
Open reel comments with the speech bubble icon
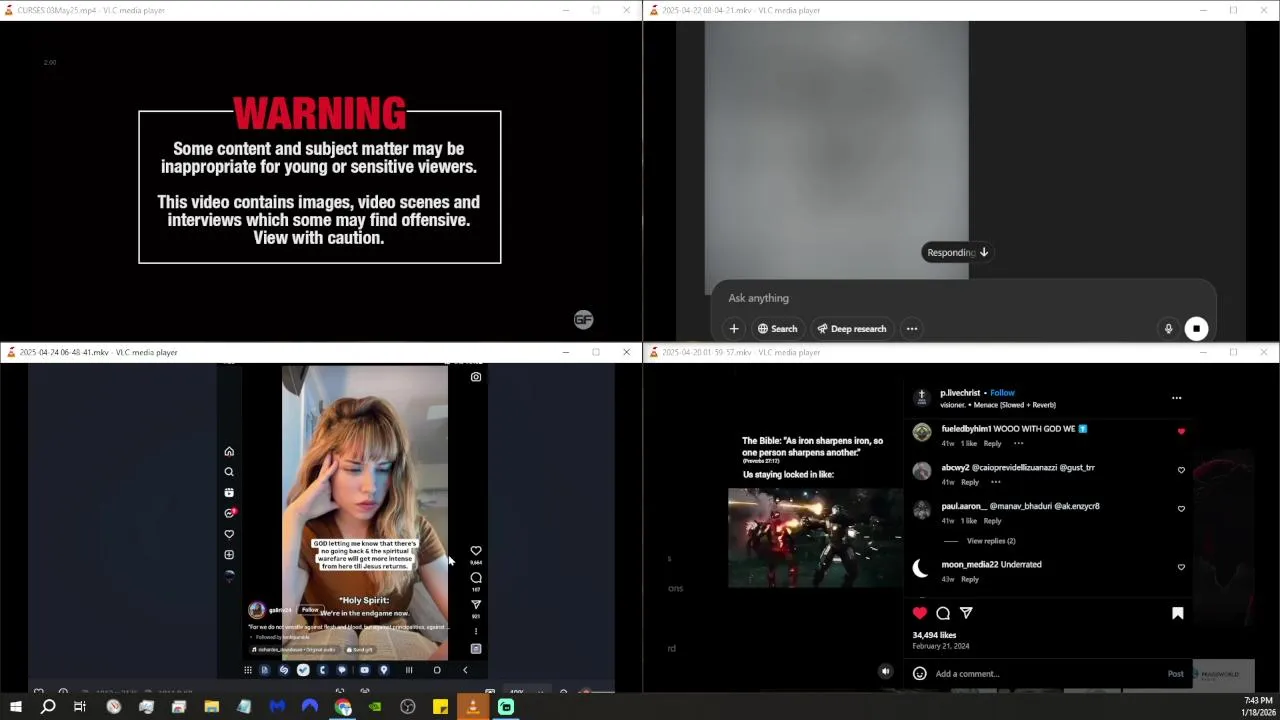476,578
